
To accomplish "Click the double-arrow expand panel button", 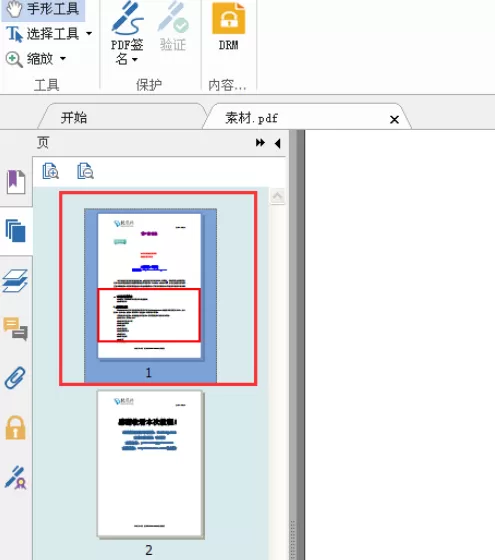I will tap(260, 143).
